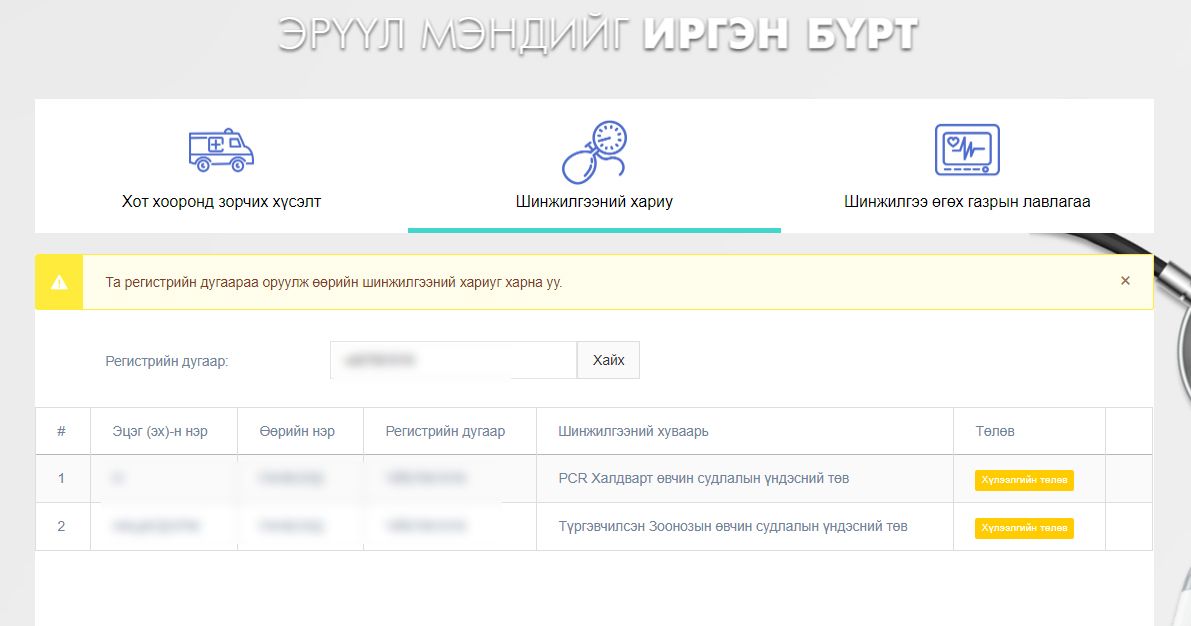Click the # column header
Viewport: 1191px width, 626px height.
(x=62, y=431)
